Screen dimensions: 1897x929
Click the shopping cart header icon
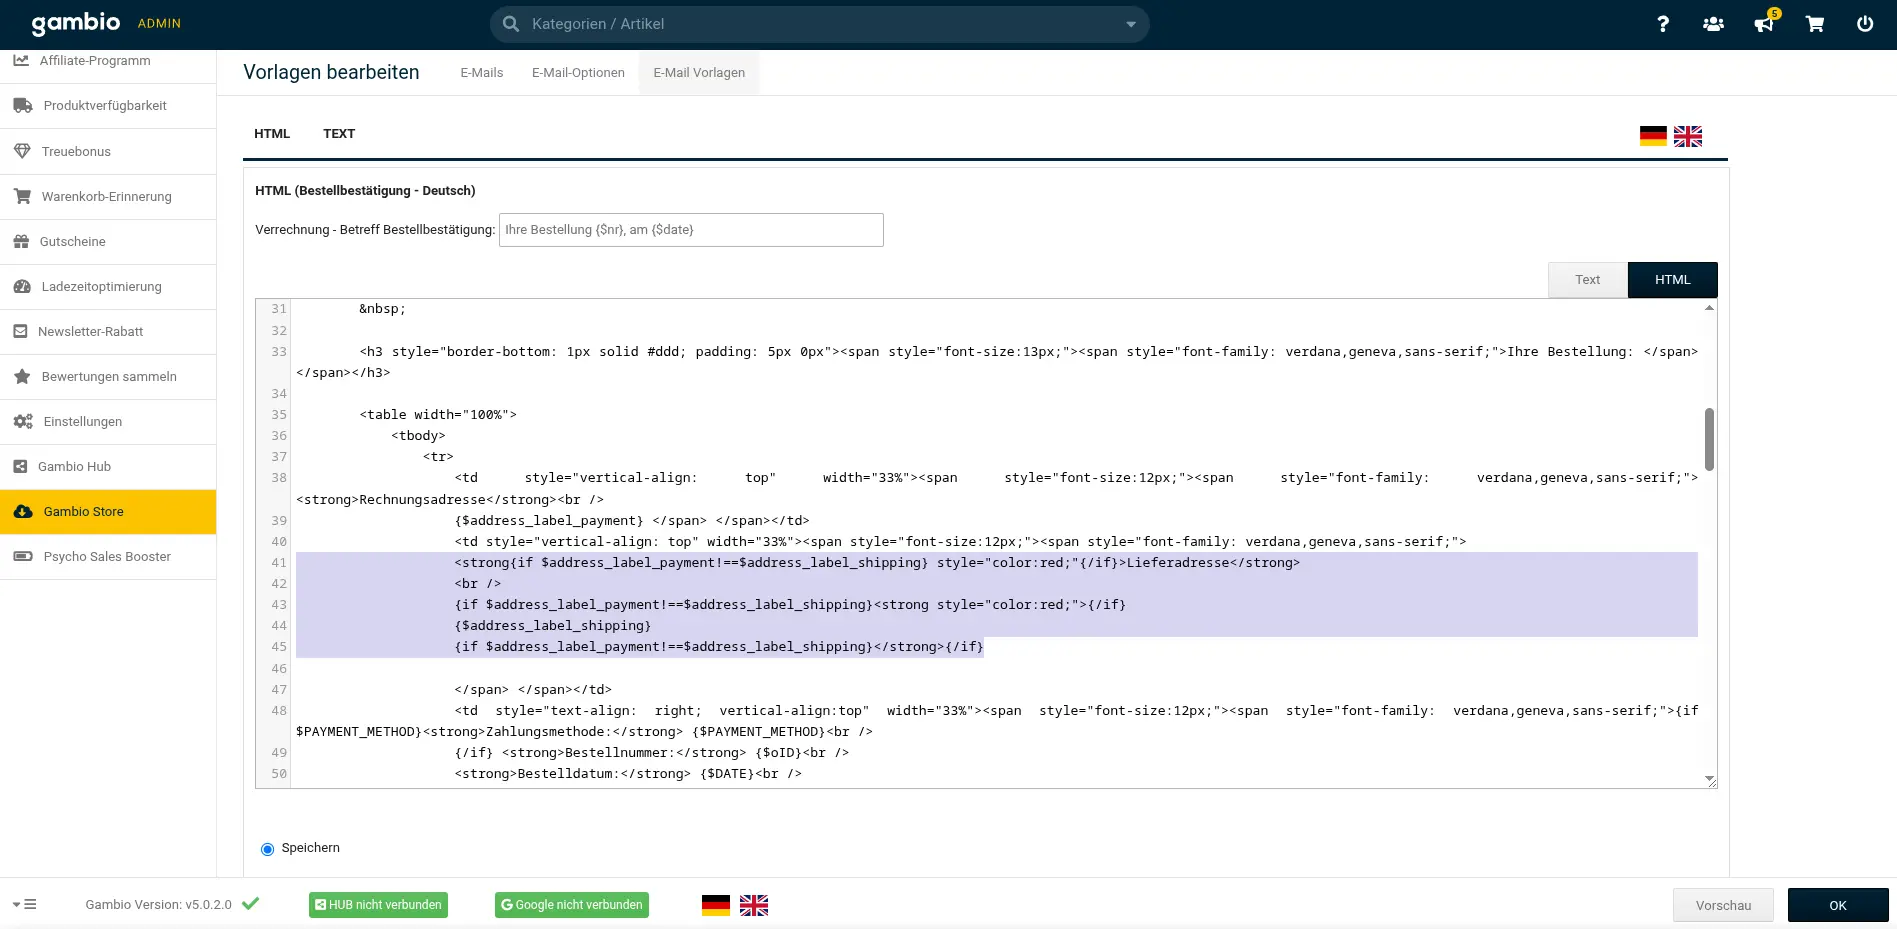pos(1814,24)
